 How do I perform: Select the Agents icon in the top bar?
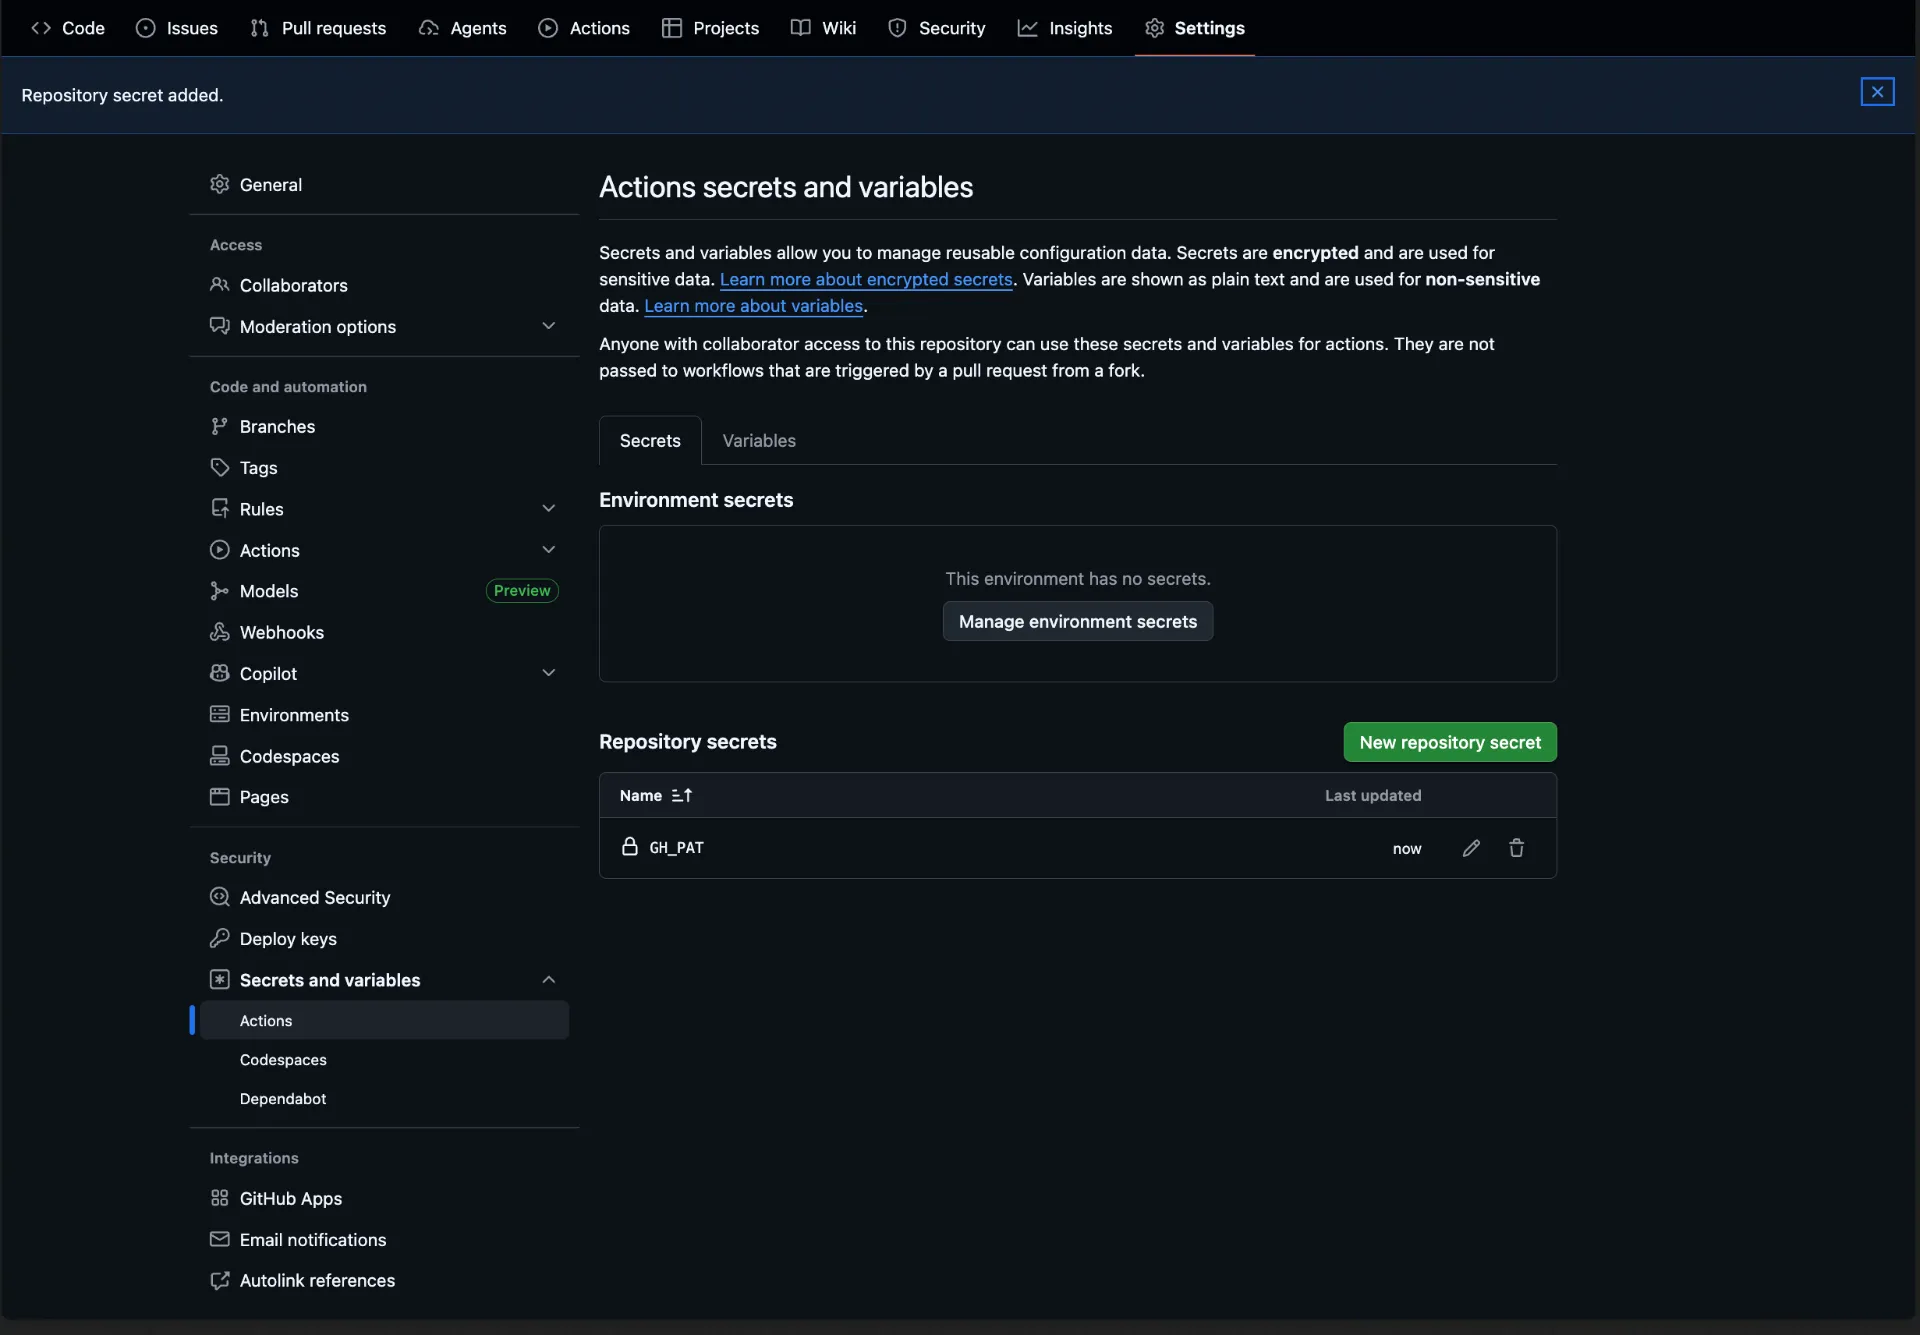tap(430, 28)
